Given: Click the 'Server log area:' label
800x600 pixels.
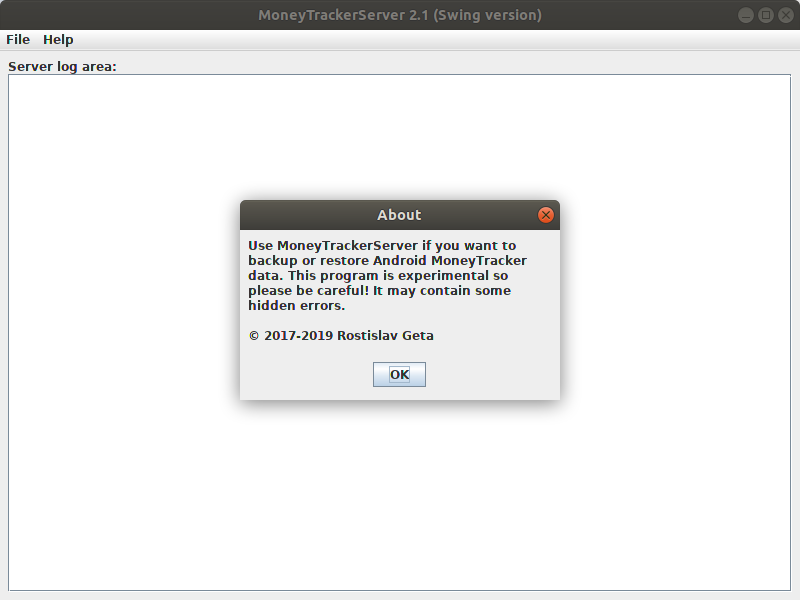Looking at the screenshot, I should [62, 67].
